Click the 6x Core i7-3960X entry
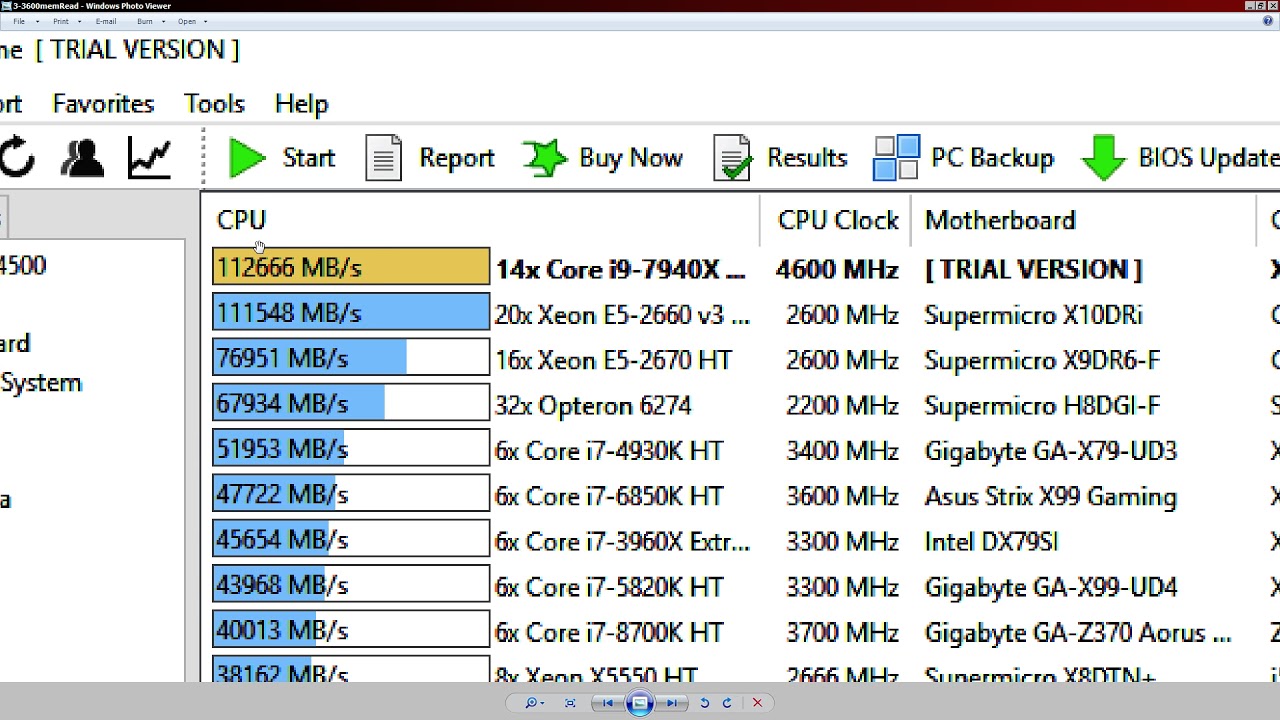1280x720 pixels. click(622, 542)
